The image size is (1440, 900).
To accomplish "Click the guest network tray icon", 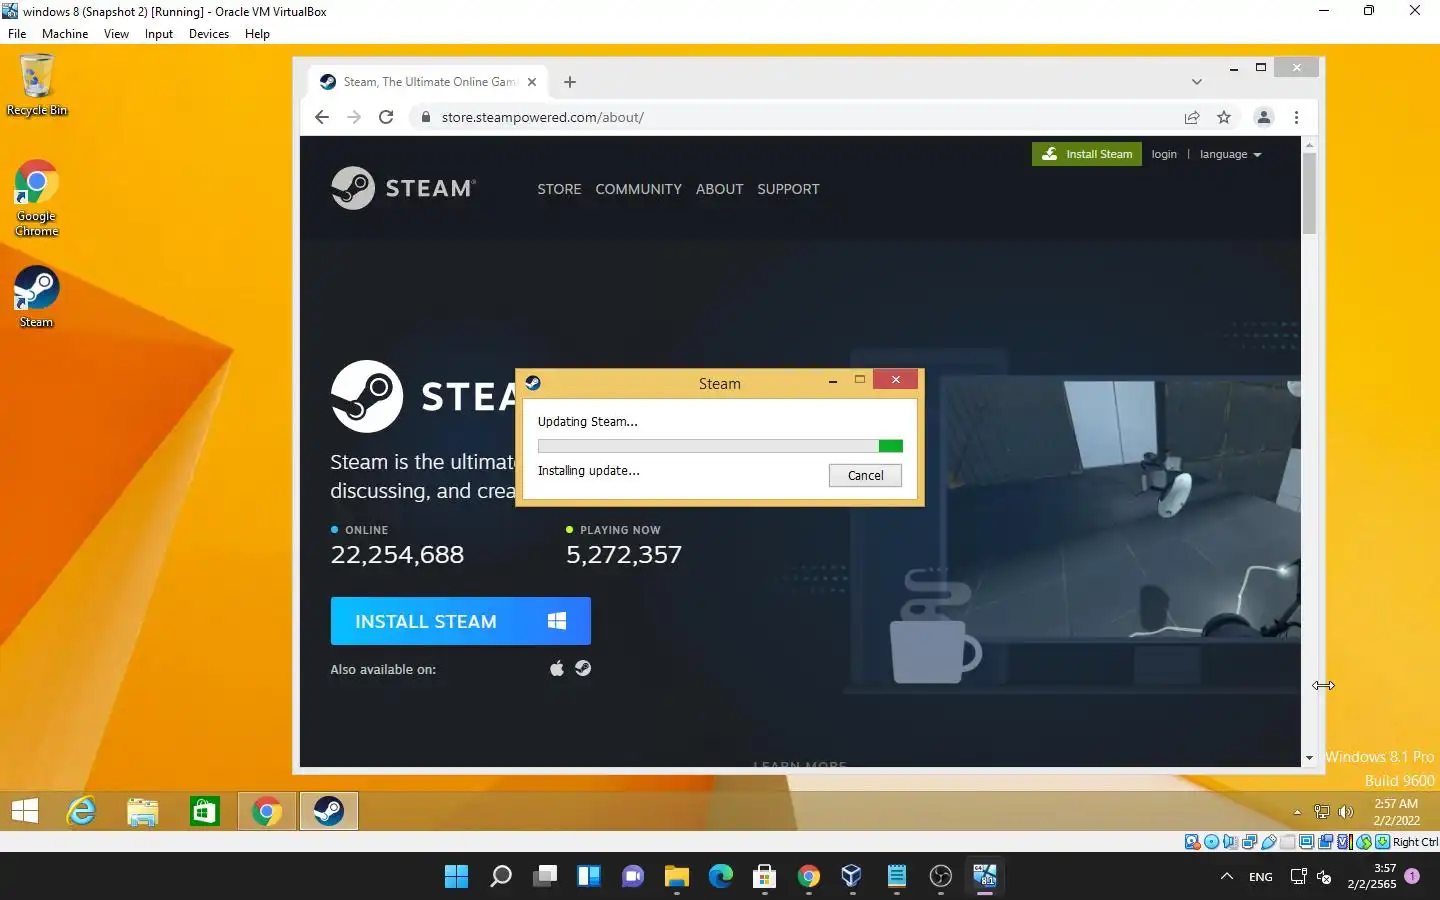I will tap(1322, 812).
